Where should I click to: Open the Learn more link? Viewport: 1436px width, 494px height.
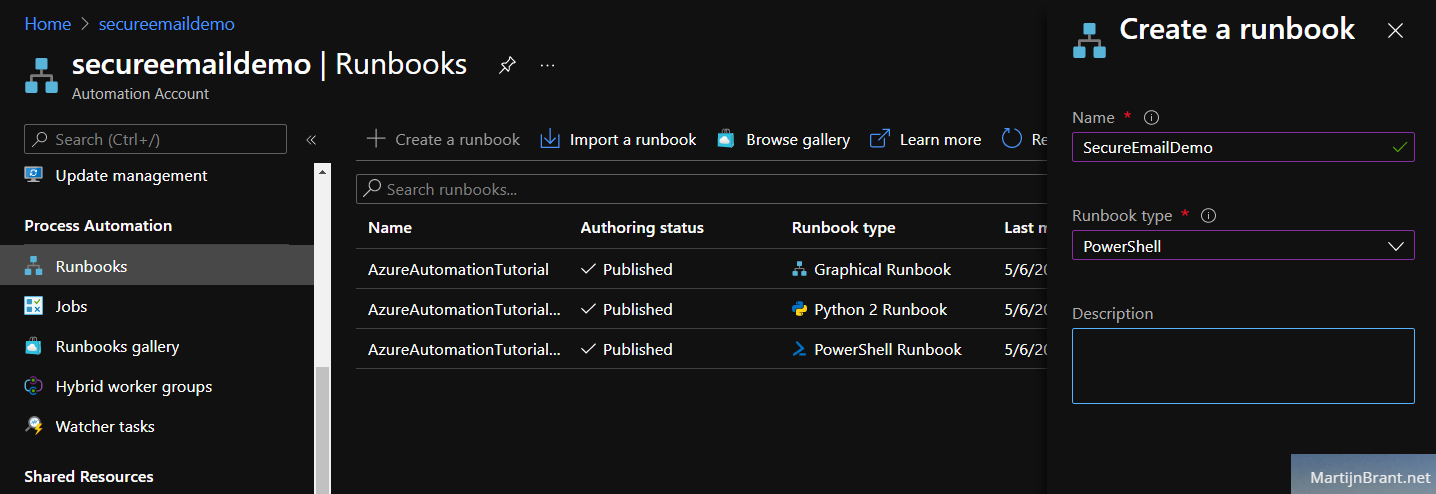coord(925,139)
